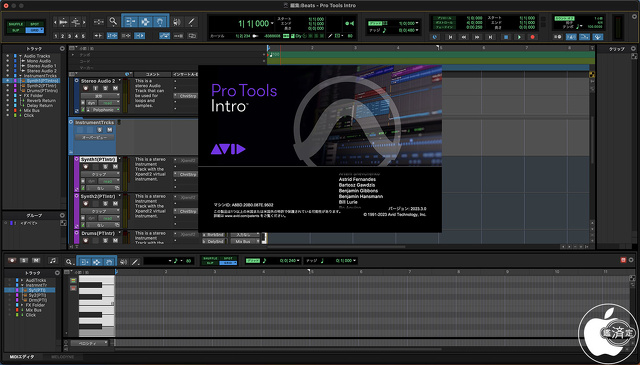Select the Pencil tool in main toolbar

[x=191, y=22]
